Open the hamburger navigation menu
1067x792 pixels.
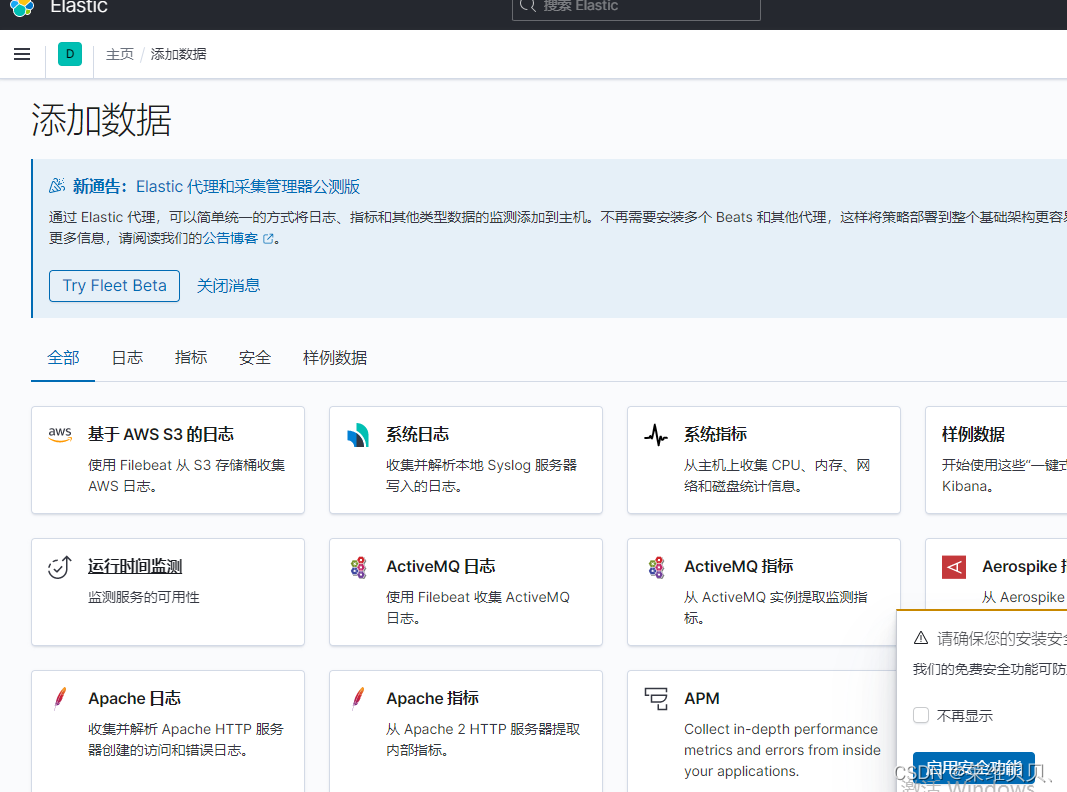point(22,54)
